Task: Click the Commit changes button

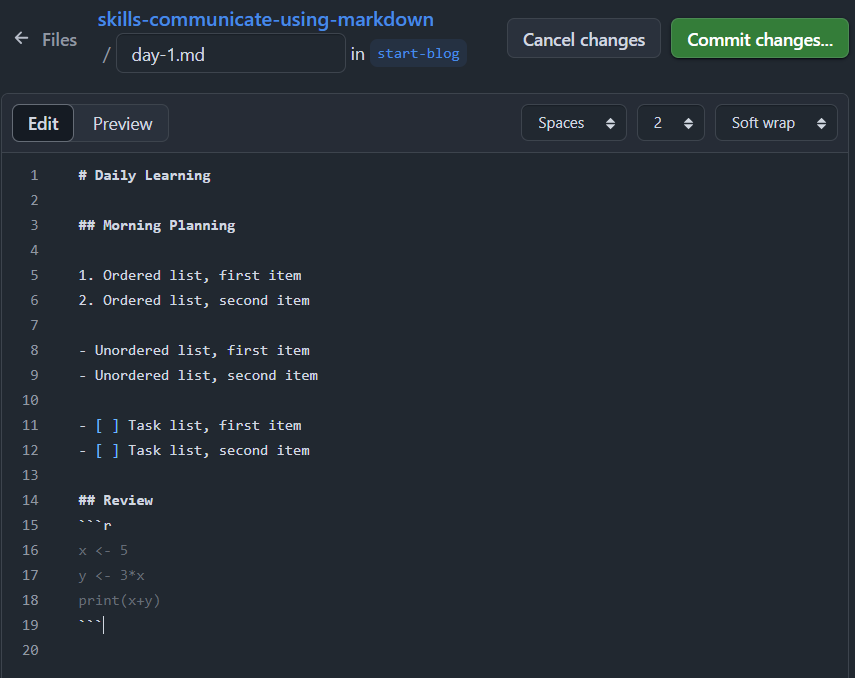Action: tap(760, 39)
